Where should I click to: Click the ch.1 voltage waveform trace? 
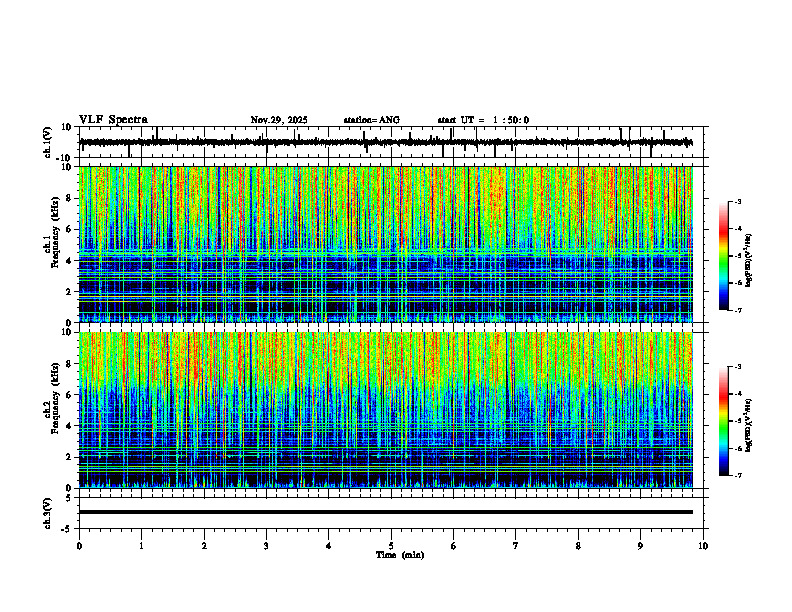point(386,142)
